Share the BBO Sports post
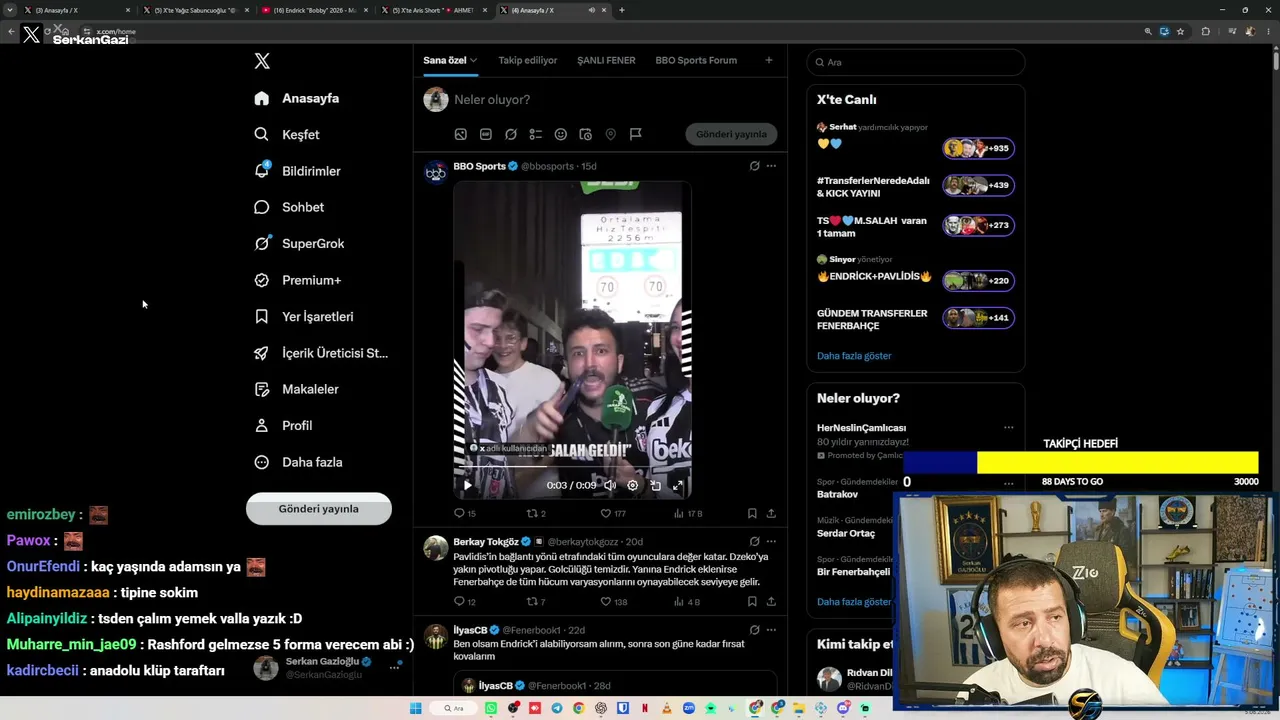The height and width of the screenshot is (720, 1280). (x=771, y=513)
